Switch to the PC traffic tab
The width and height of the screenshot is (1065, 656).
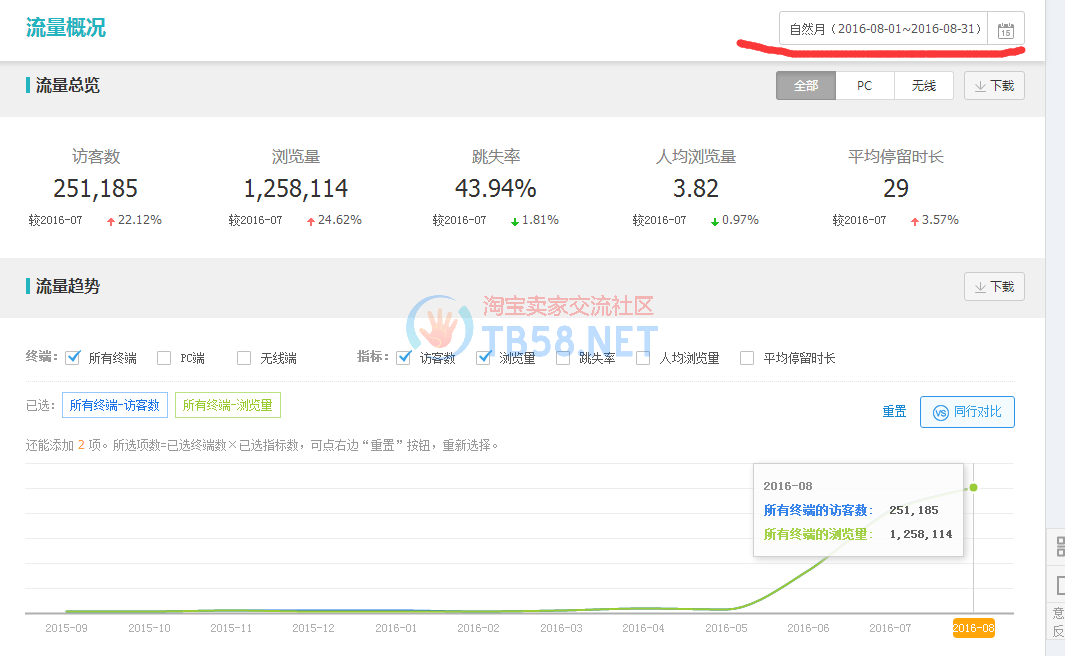[864, 86]
